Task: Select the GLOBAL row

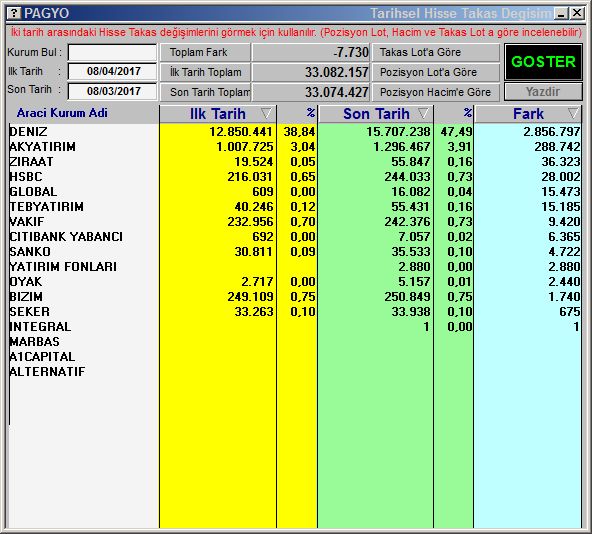Action: pos(295,191)
